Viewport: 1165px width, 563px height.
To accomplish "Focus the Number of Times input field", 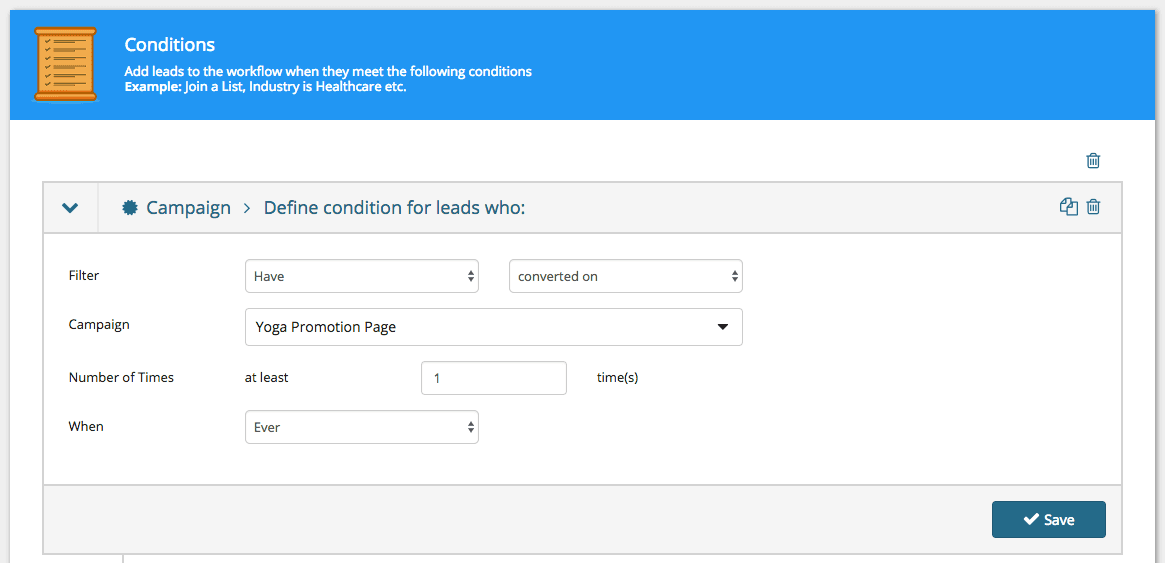I will (493, 378).
